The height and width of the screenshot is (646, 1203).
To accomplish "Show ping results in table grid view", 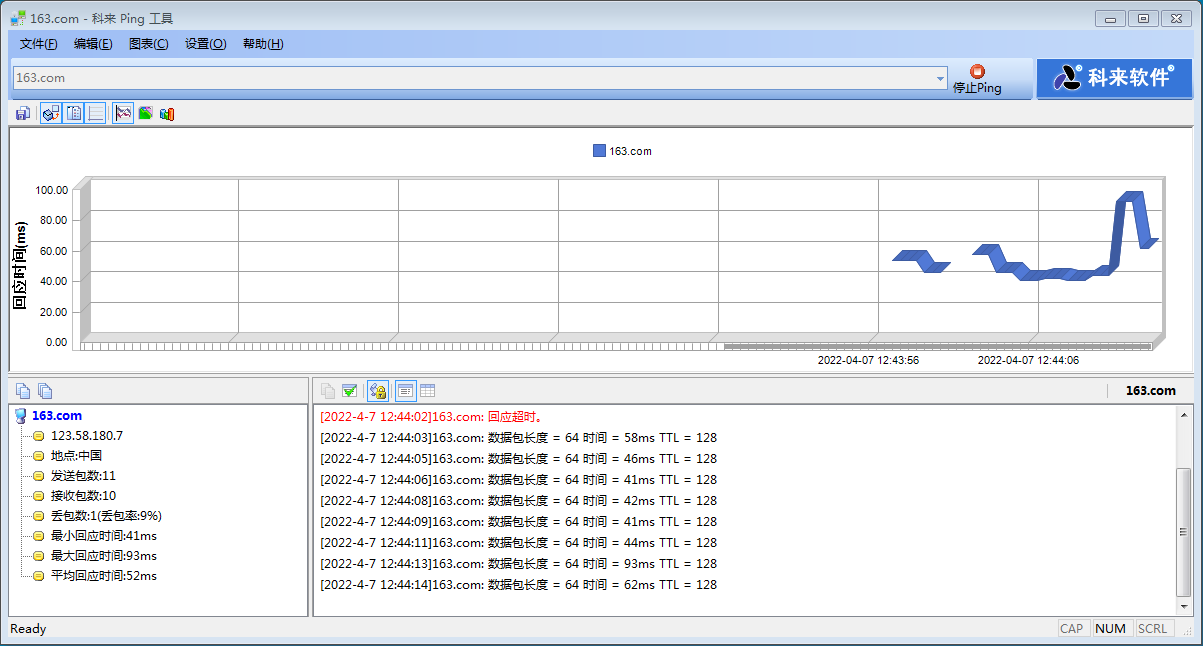I will (427, 391).
